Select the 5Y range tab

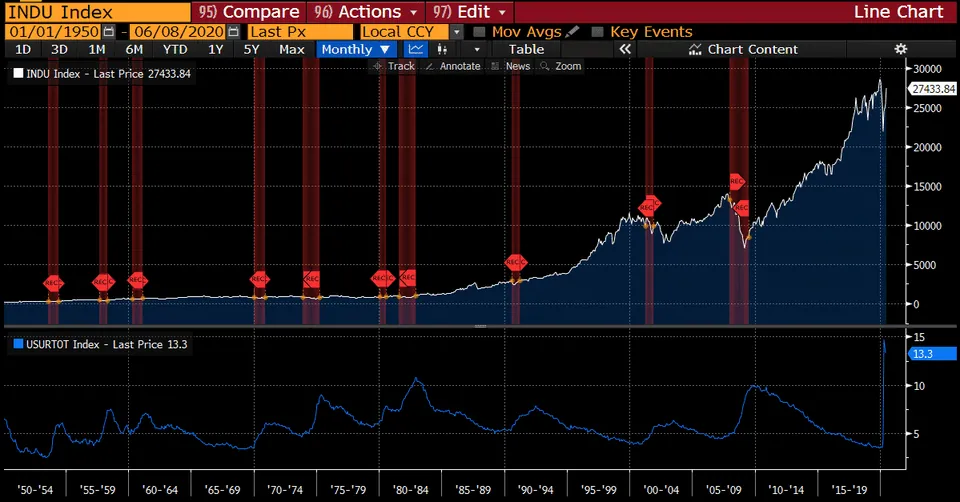pos(252,50)
